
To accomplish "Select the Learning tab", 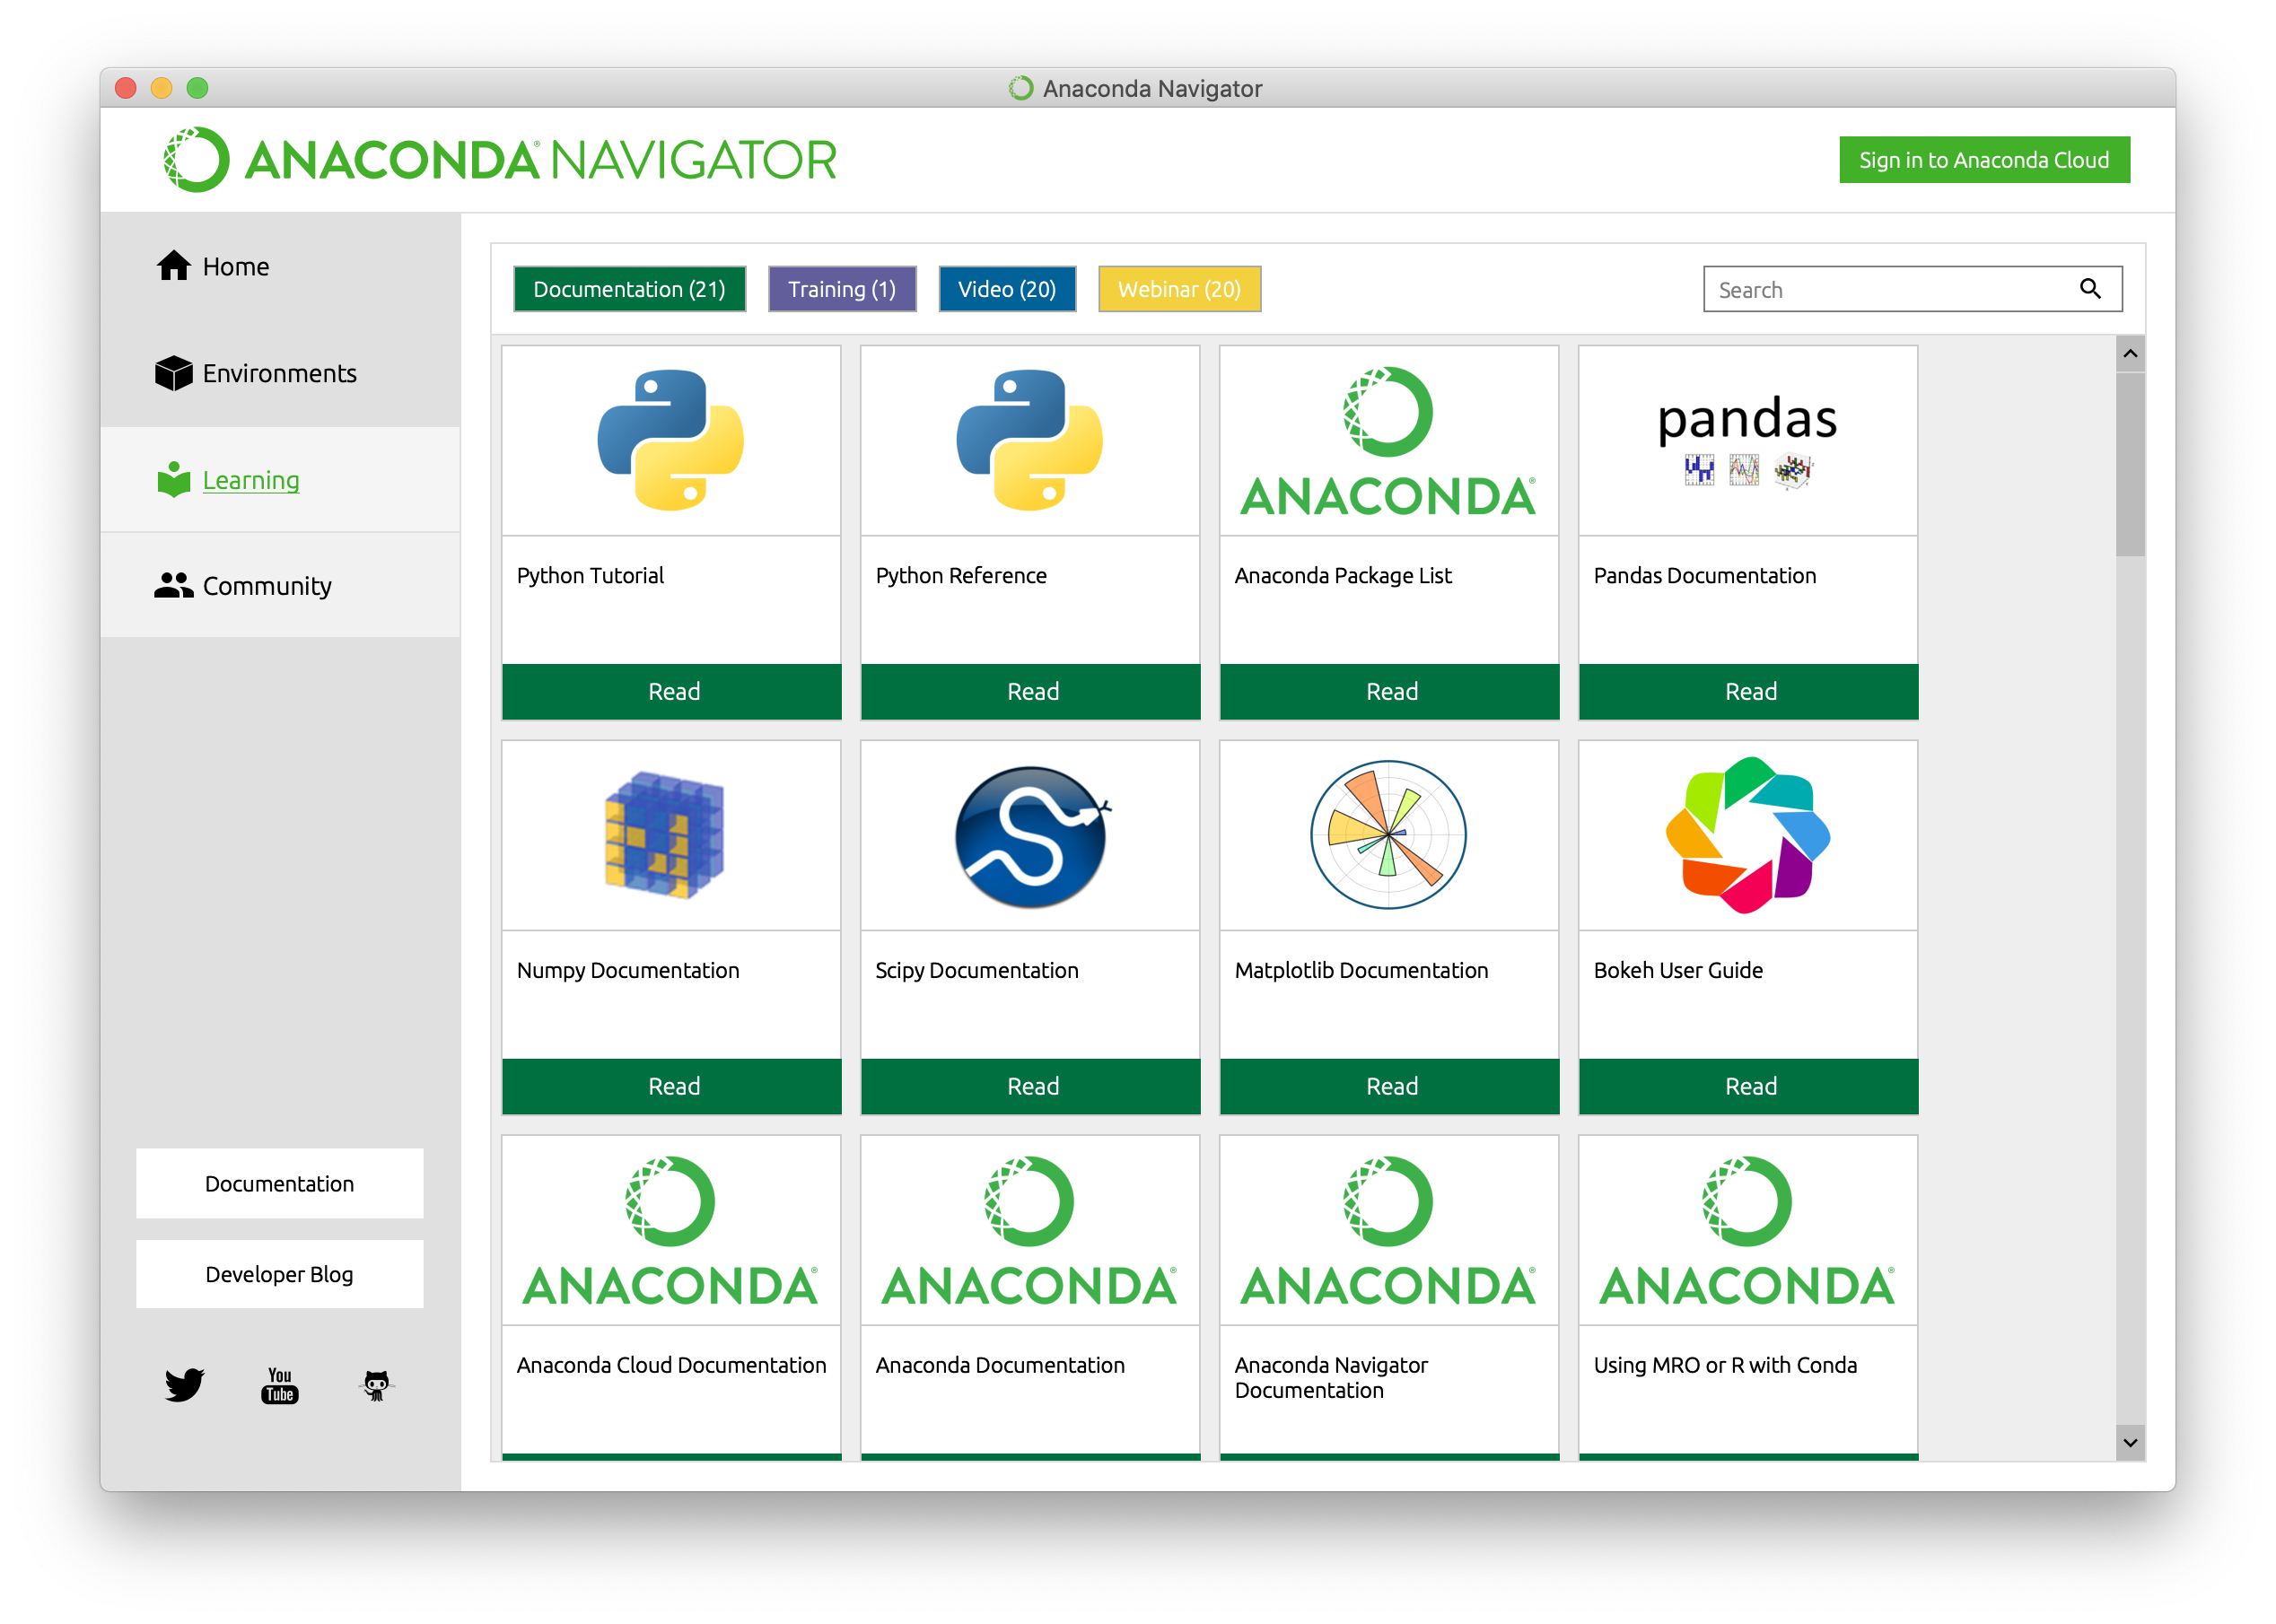I will point(280,480).
